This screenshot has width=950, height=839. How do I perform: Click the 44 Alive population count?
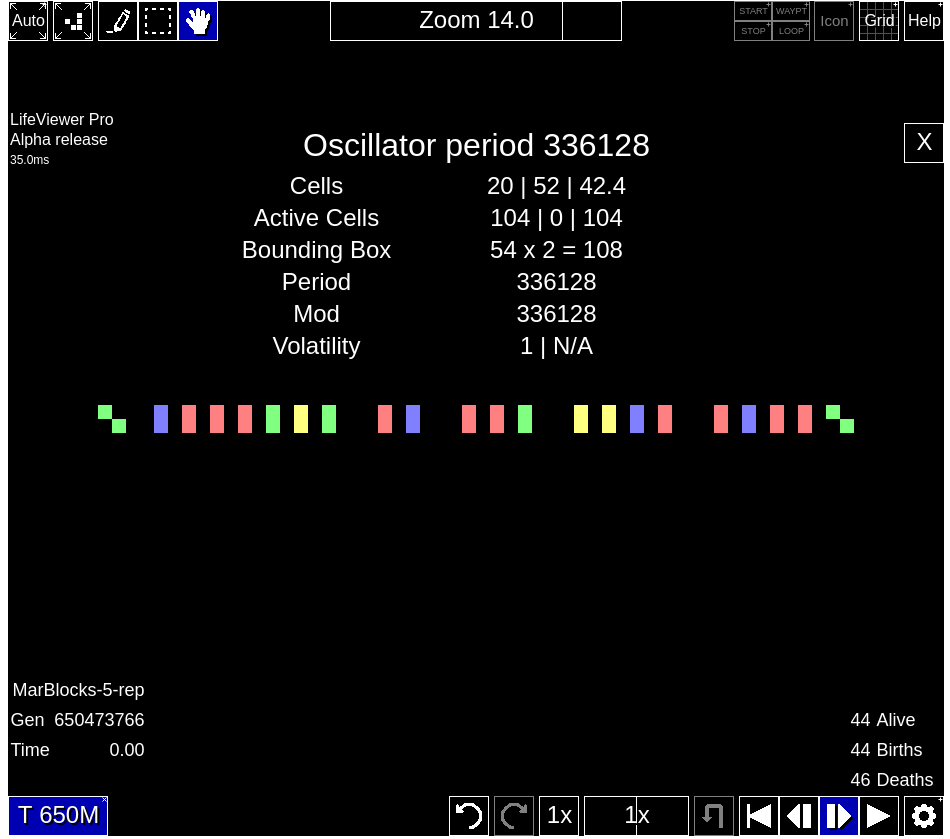883,720
